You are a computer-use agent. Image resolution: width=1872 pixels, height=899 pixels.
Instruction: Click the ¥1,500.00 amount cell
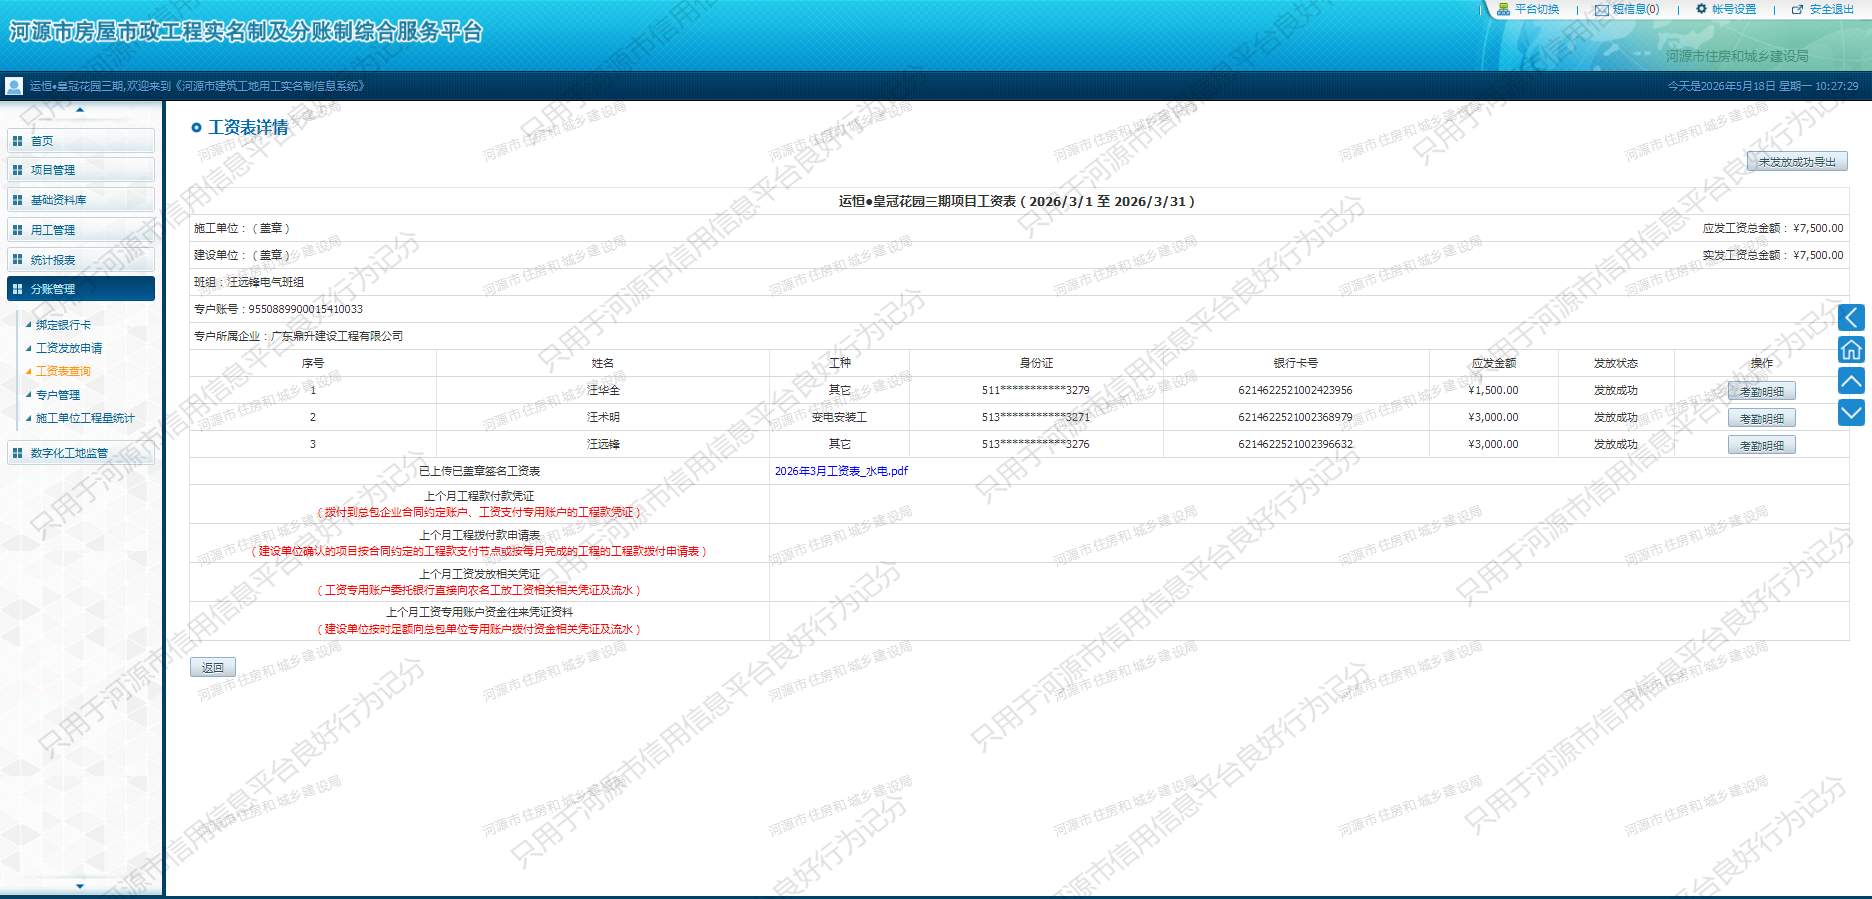pyautogui.click(x=1493, y=390)
